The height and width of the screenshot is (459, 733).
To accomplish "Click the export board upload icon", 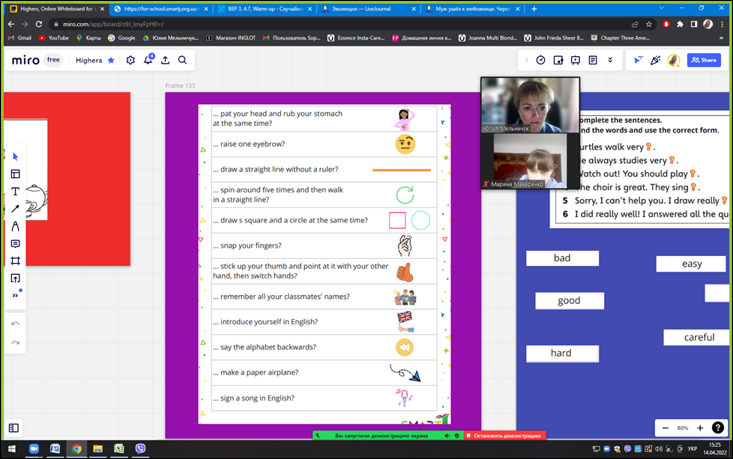I will (165, 60).
